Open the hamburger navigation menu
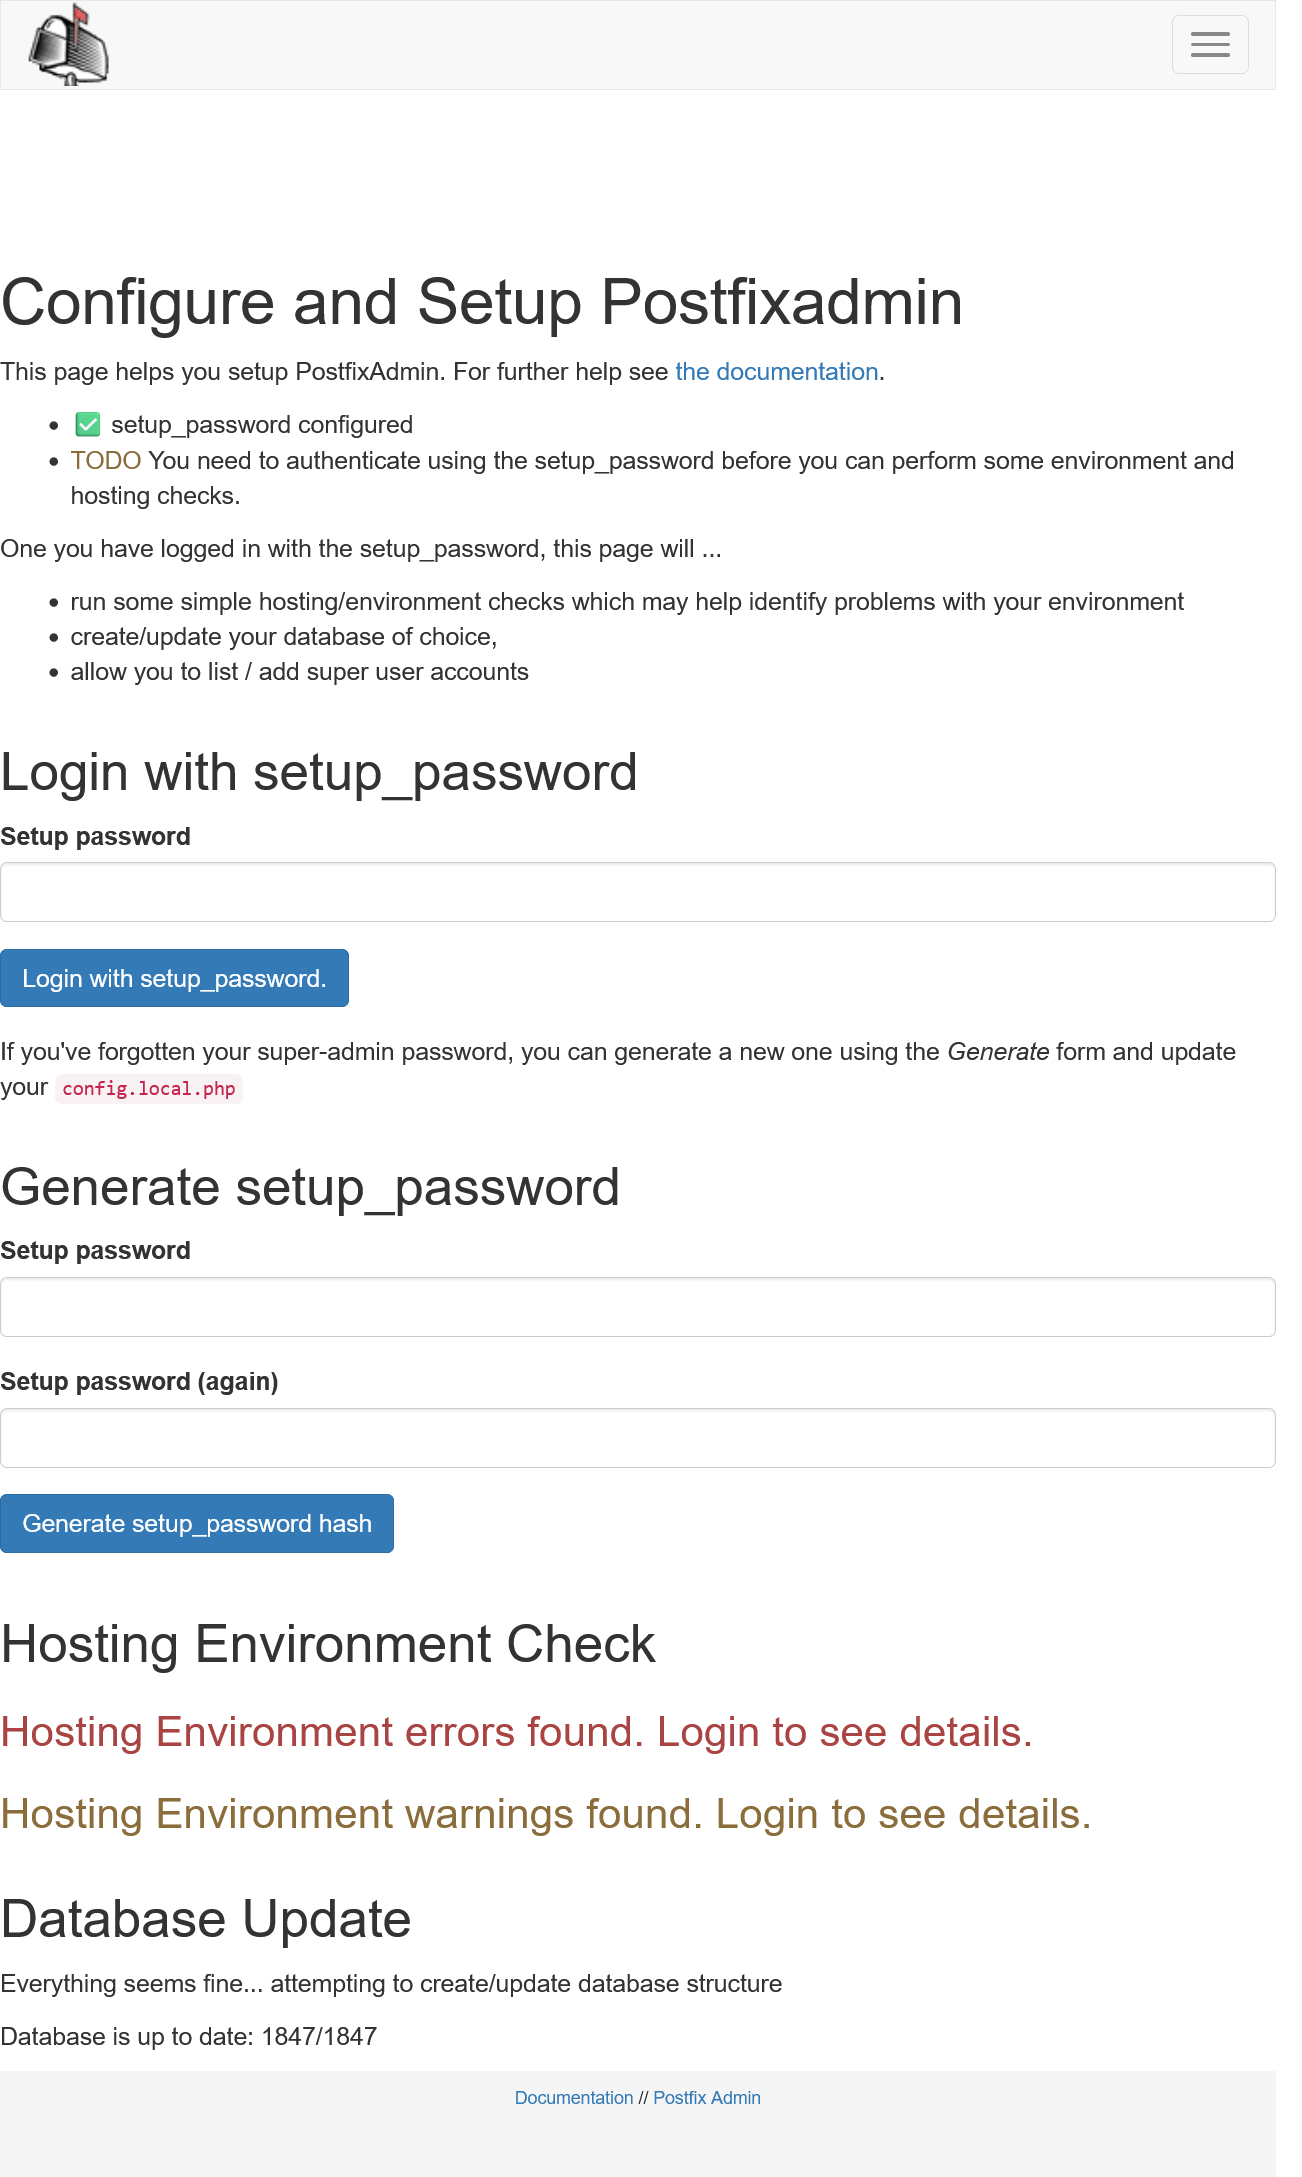1302x2177 pixels. [1210, 44]
